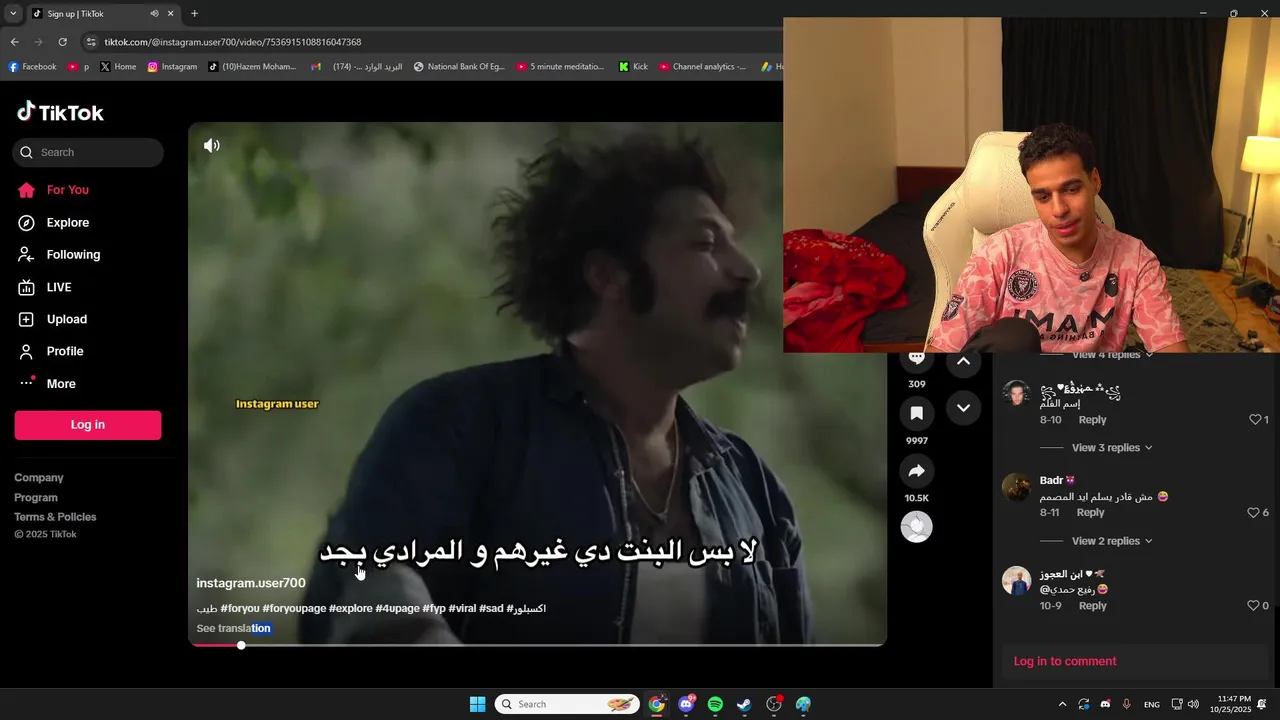Click the comments bubble icon above 309
The height and width of the screenshot is (720, 1280).
[x=916, y=359]
